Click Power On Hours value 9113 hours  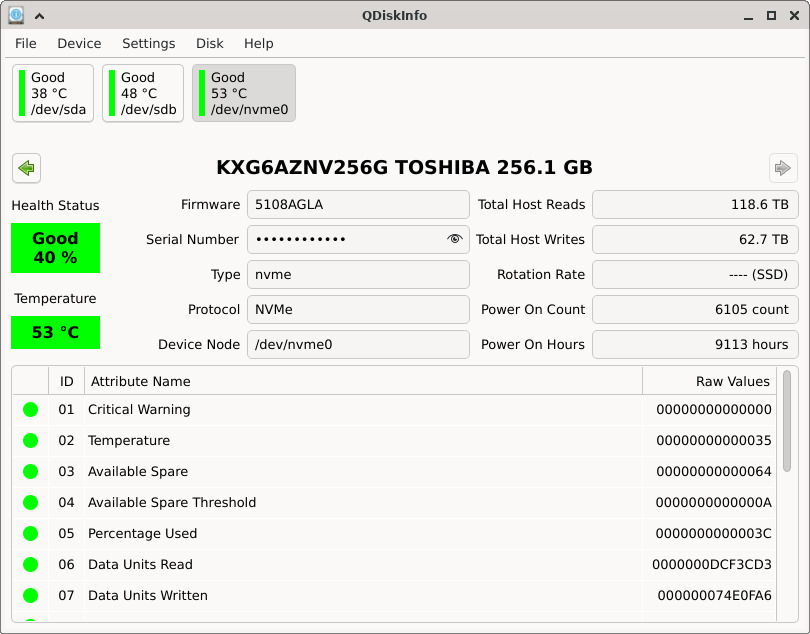[695, 345]
